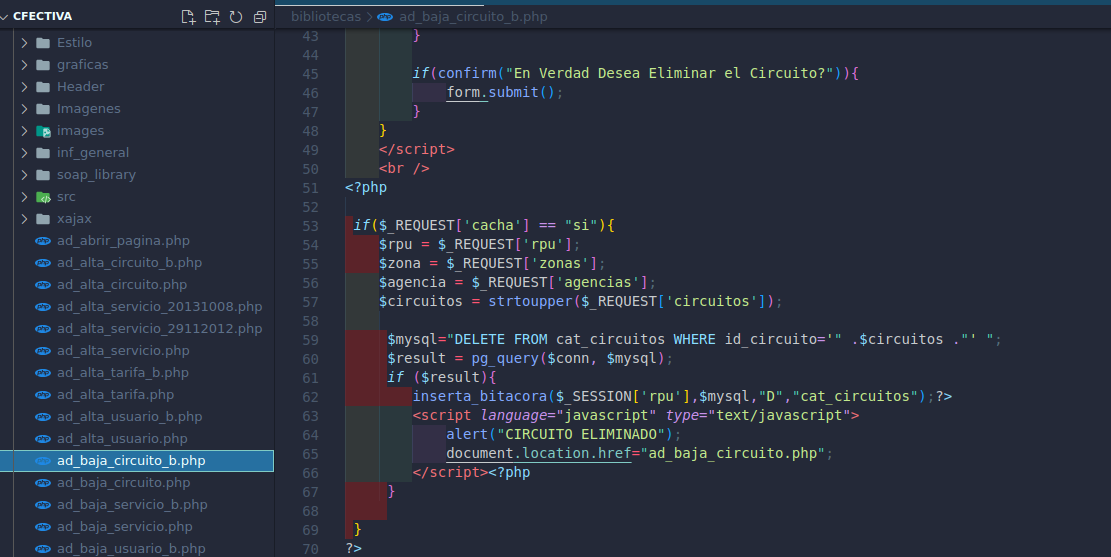The height and width of the screenshot is (557, 1111).
Task: Open ad_alta_circuito_b.php file
Action: click(x=137, y=262)
